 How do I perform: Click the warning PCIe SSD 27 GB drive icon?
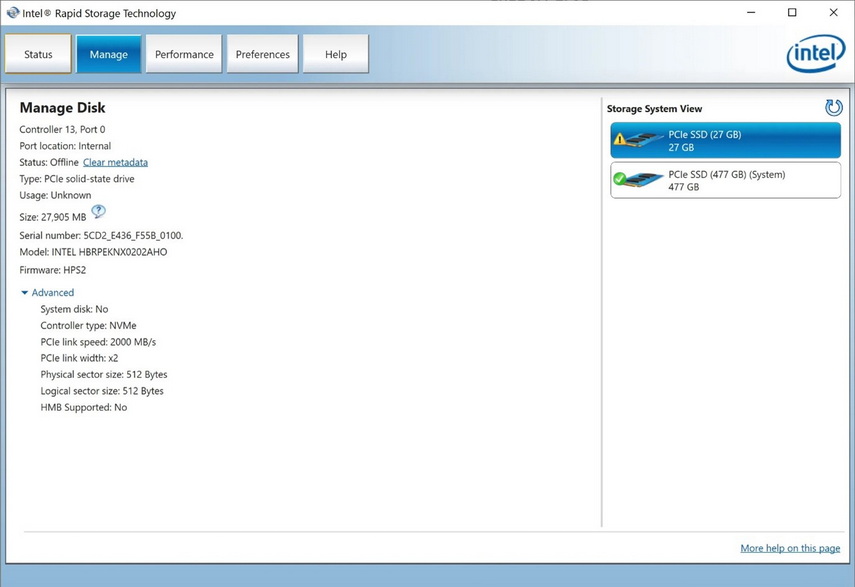(637, 140)
